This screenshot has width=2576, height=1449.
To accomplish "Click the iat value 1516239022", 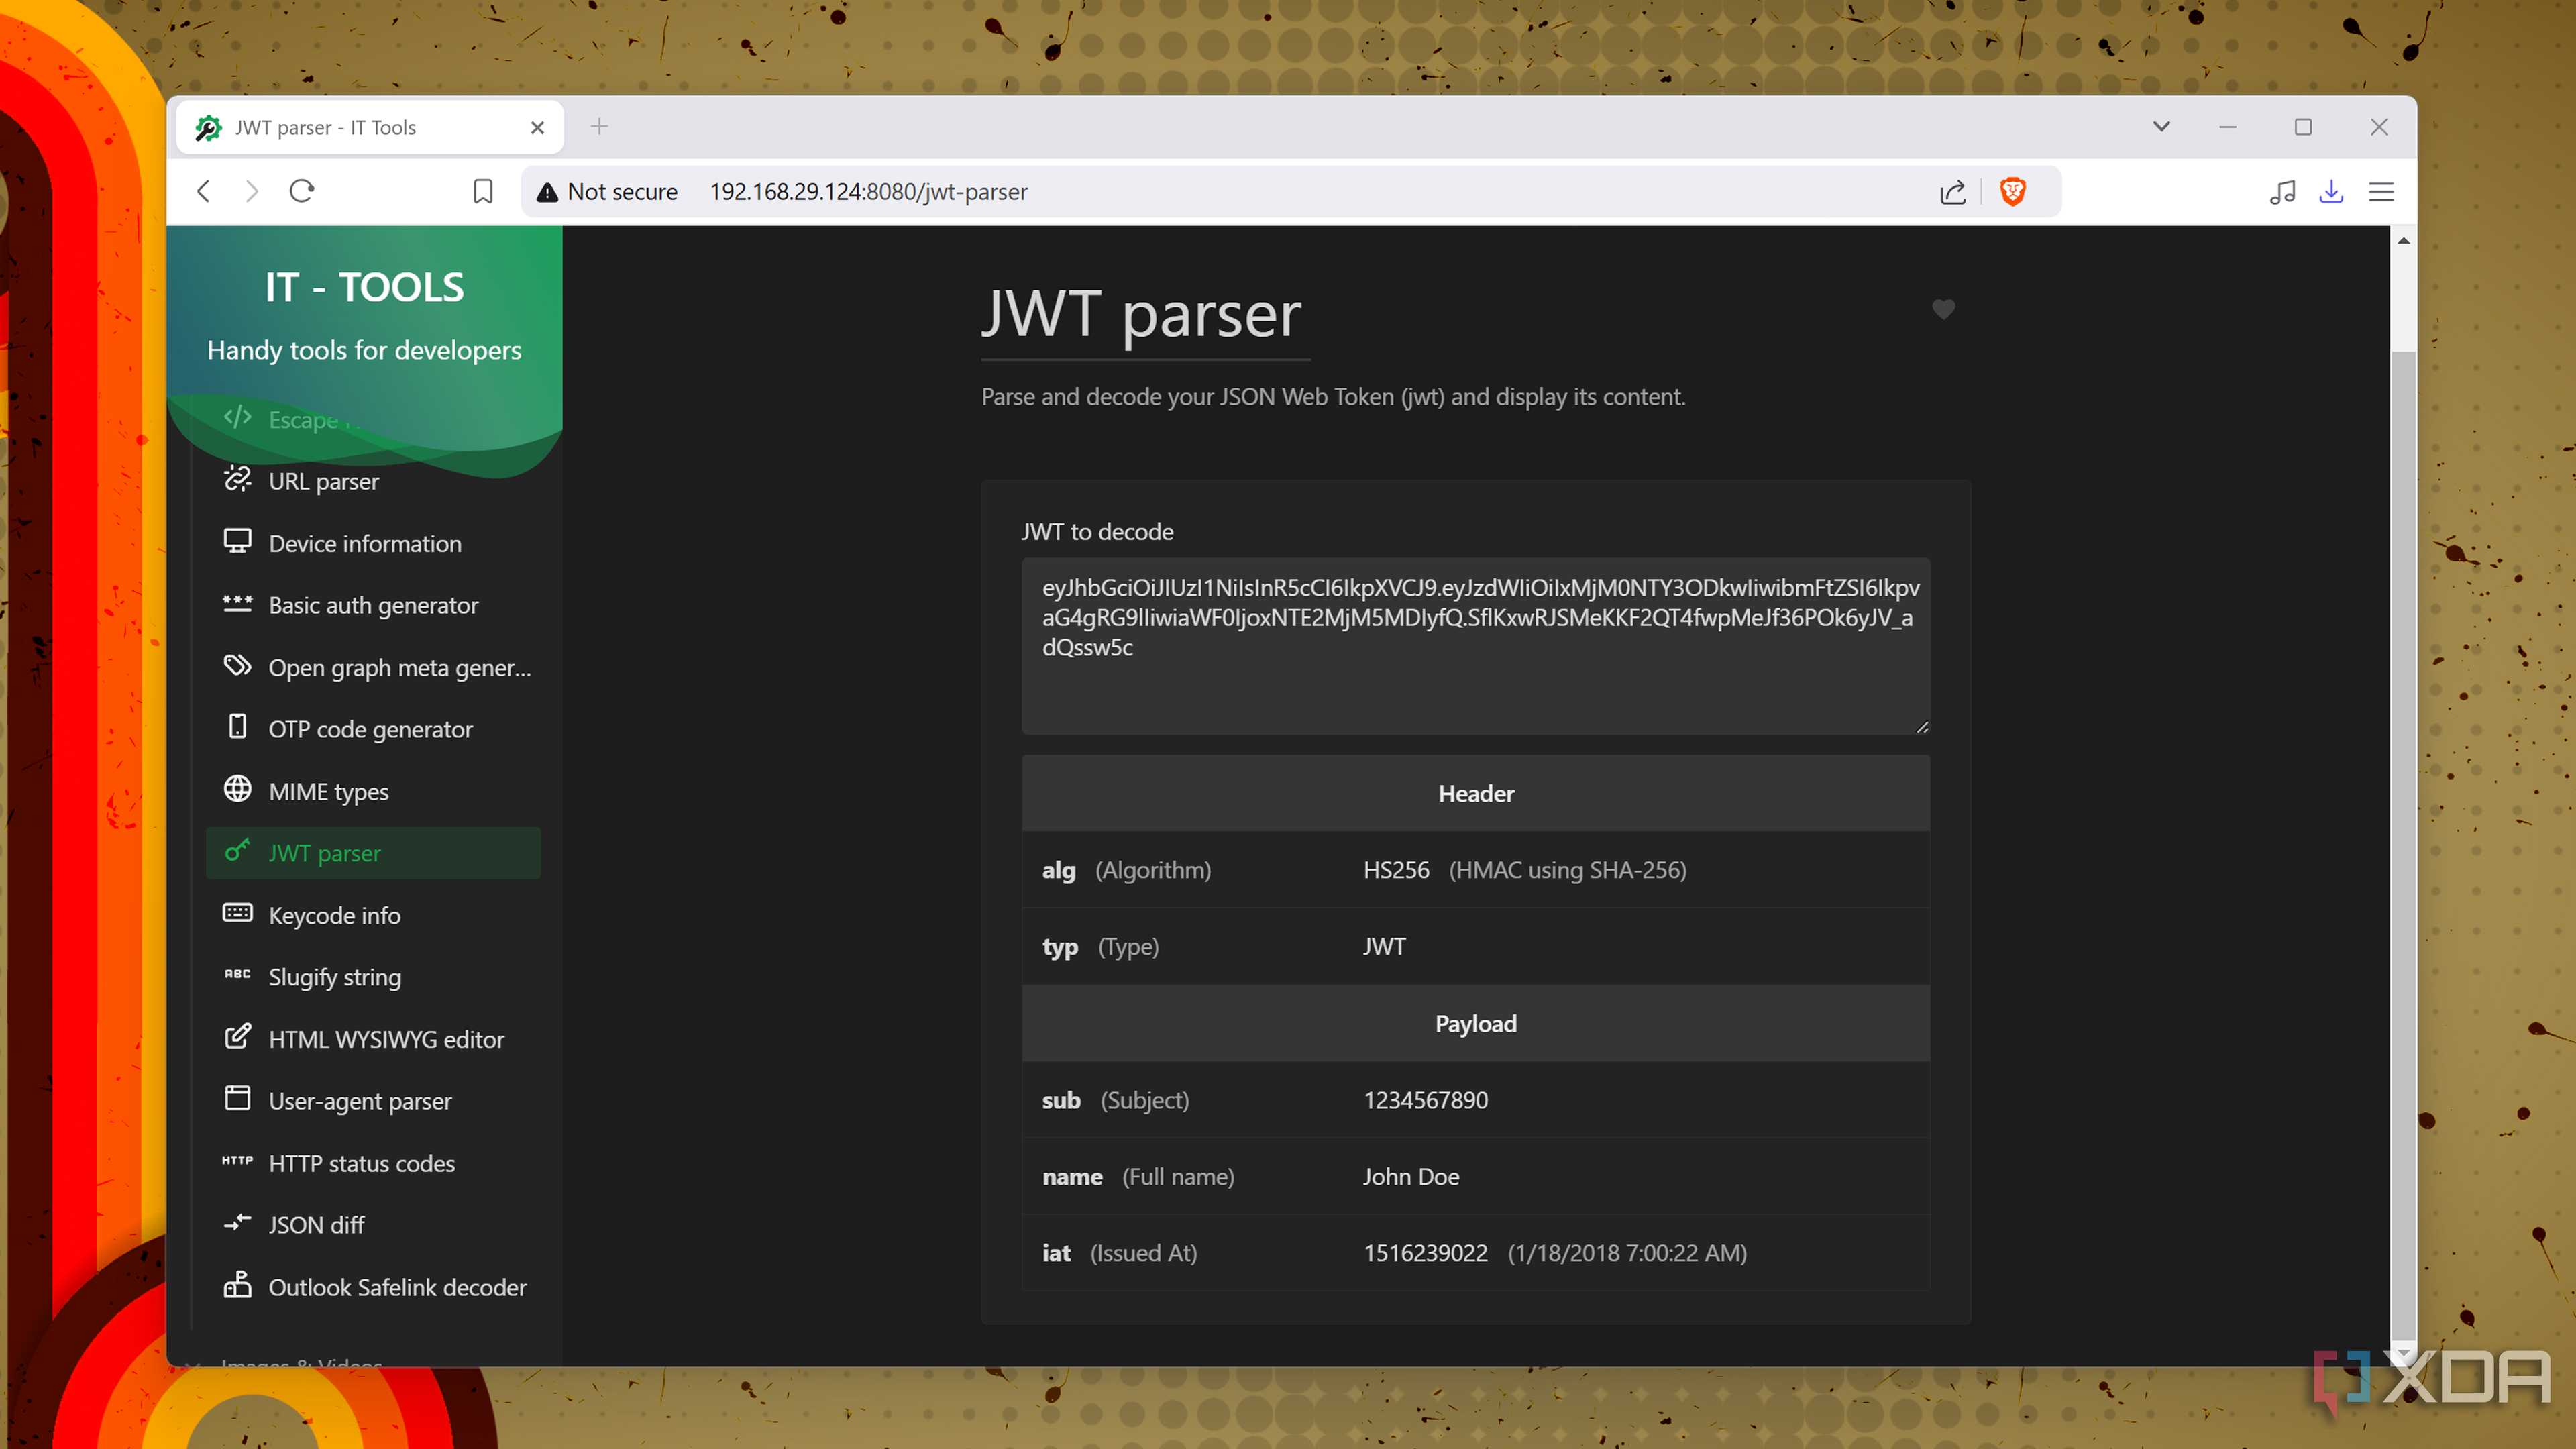I will (1426, 1253).
